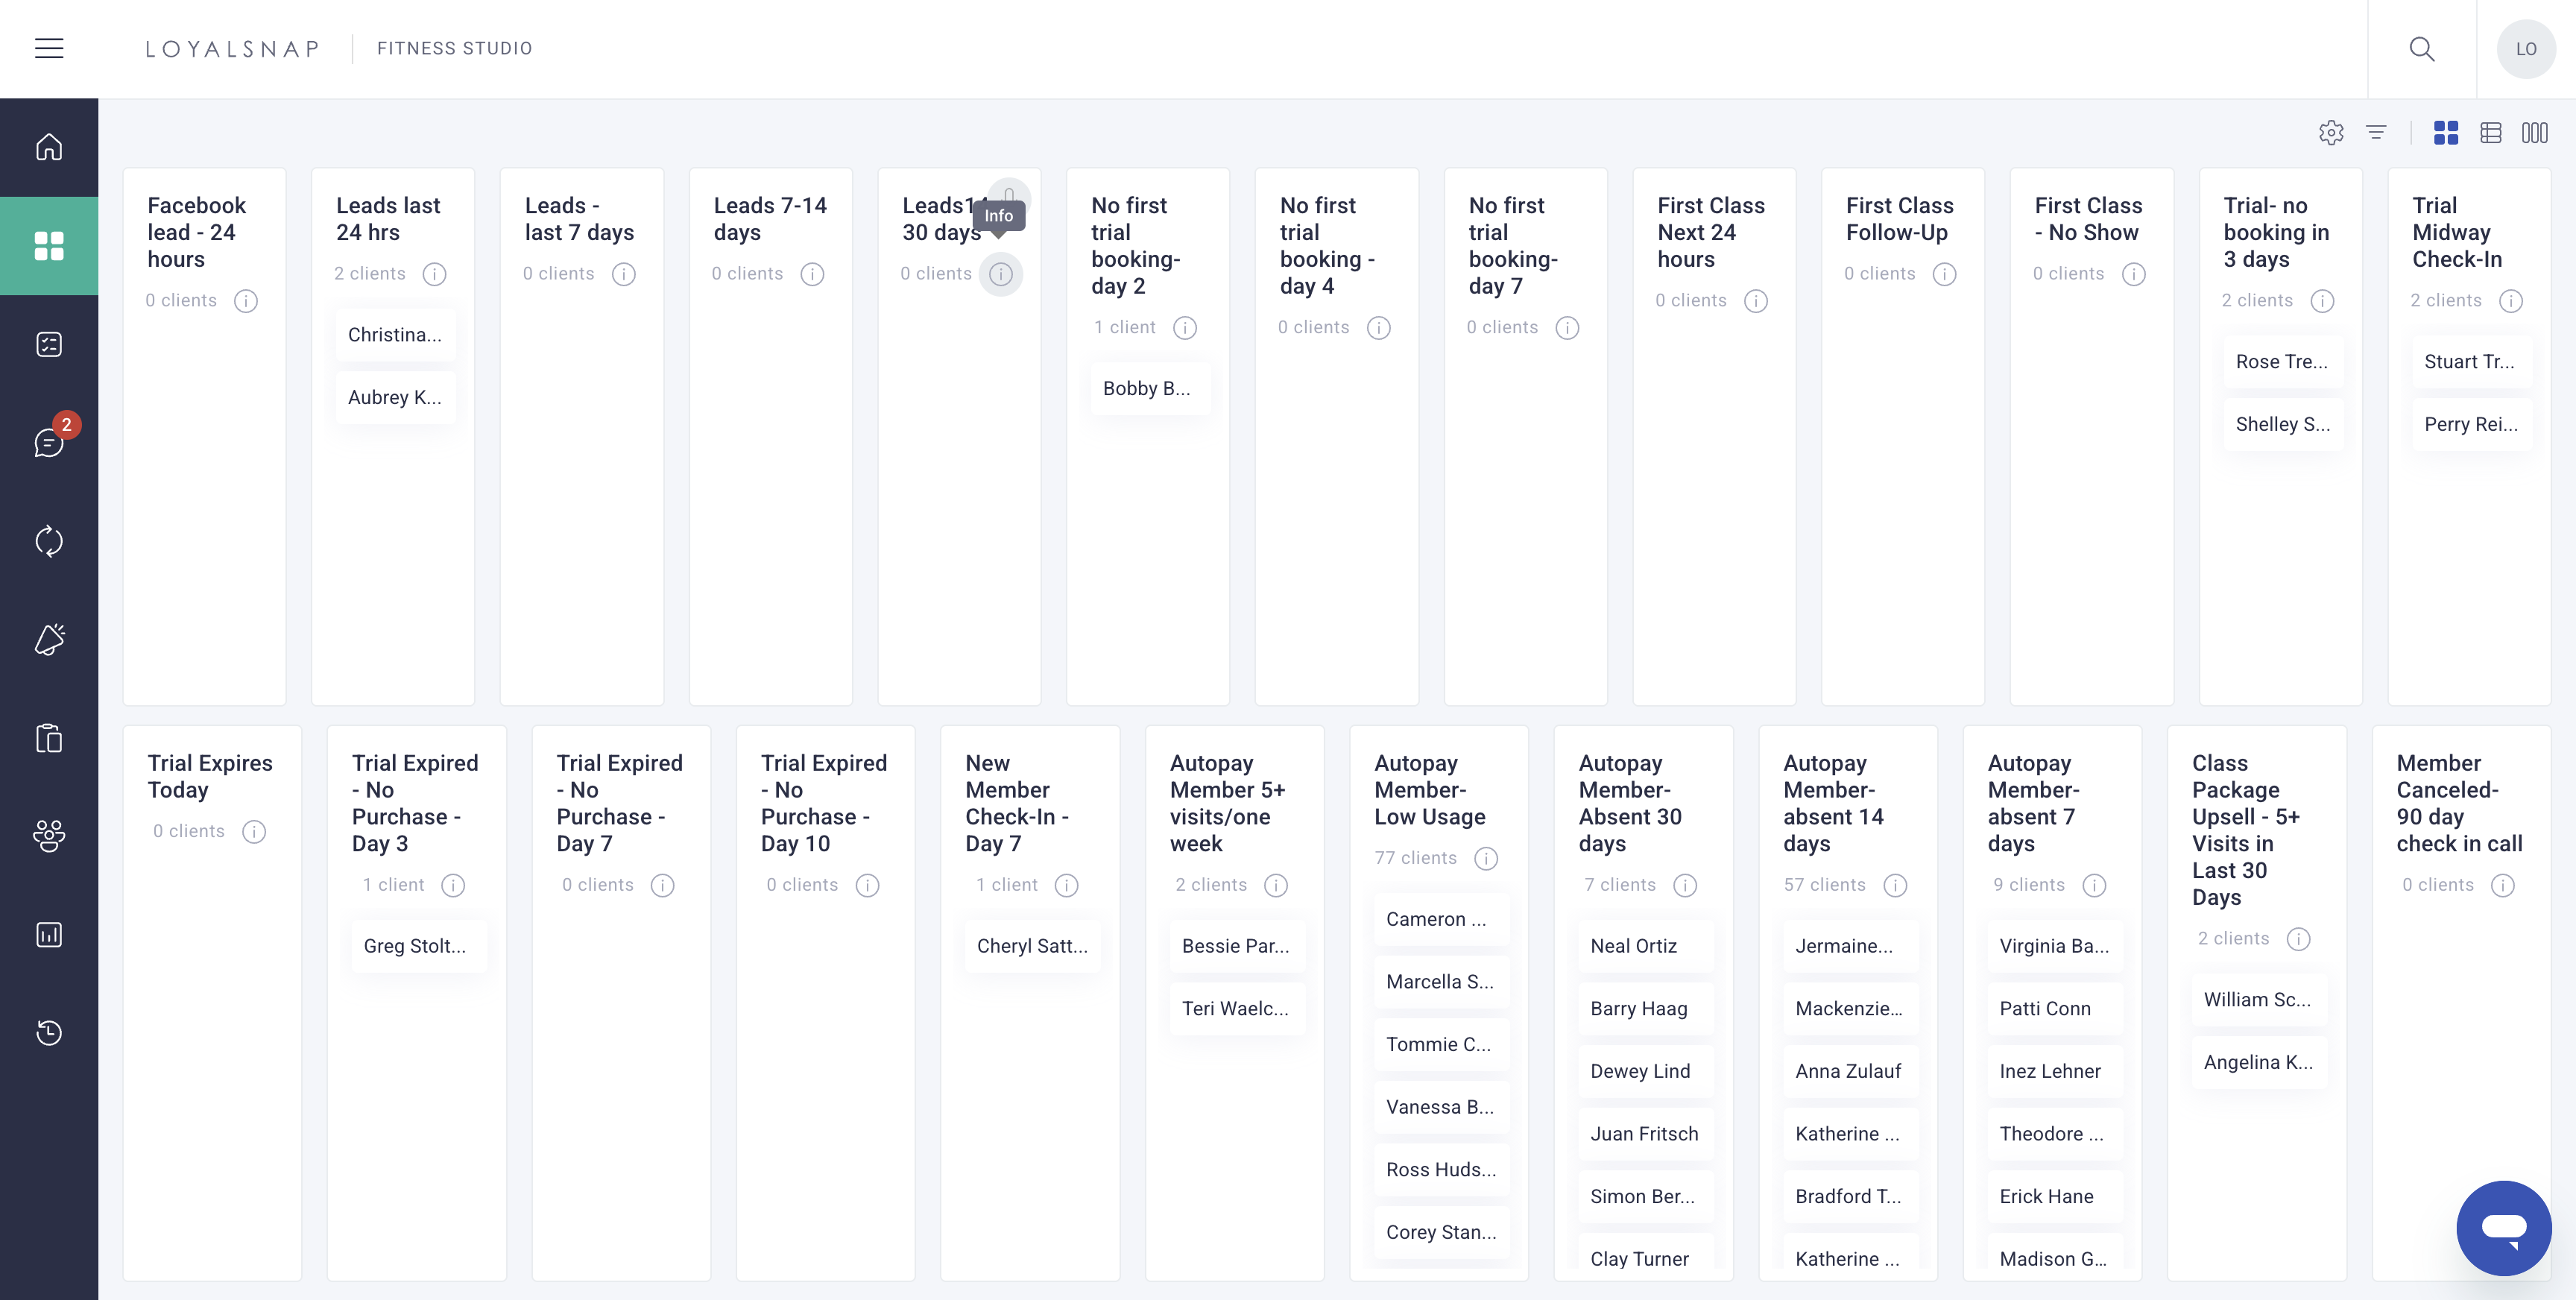This screenshot has width=2576, height=1300.
Task: Open settings via the gear icon
Action: pos(2331,132)
